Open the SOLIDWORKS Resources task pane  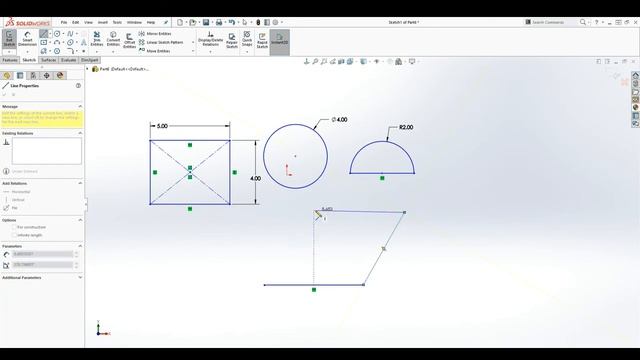click(x=636, y=76)
